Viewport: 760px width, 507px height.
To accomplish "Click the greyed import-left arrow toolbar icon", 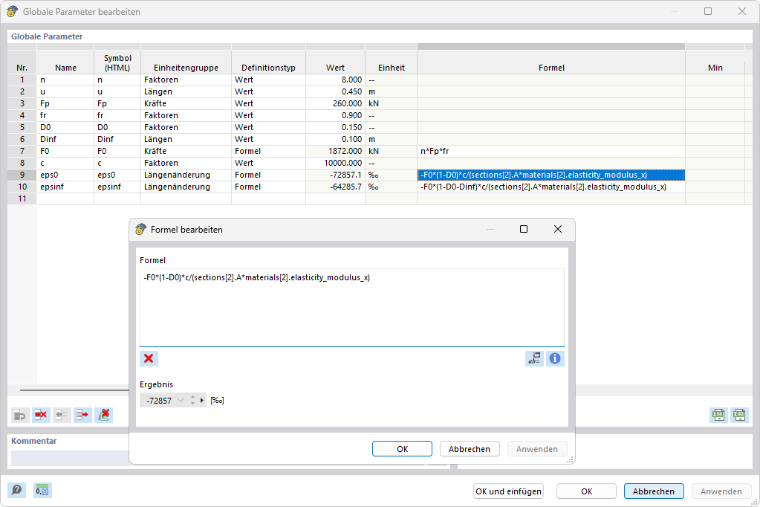I will tap(62, 415).
